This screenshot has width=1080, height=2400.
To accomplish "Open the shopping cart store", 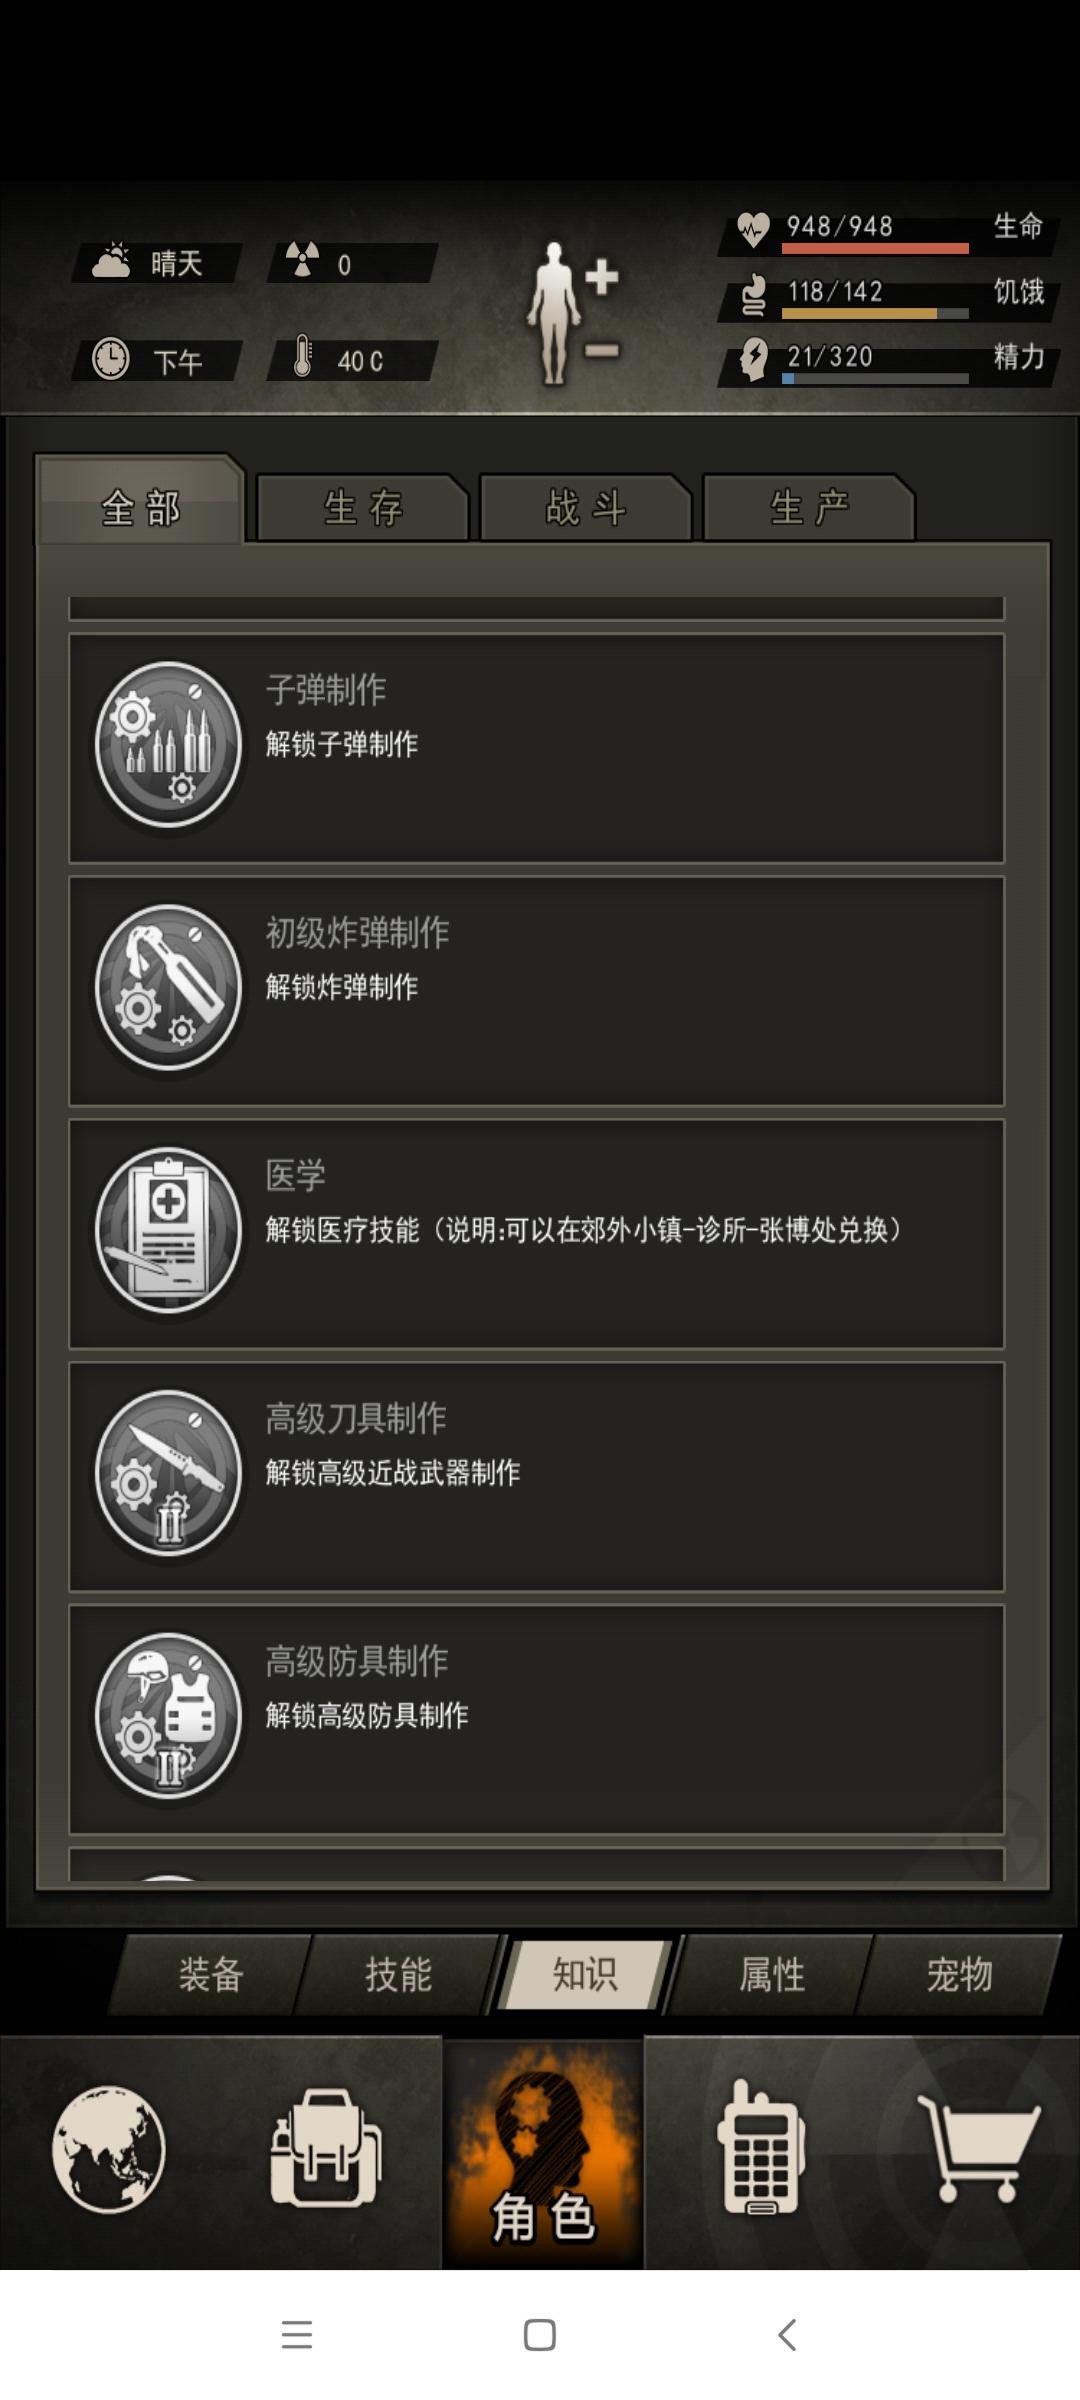I will click(980, 2147).
